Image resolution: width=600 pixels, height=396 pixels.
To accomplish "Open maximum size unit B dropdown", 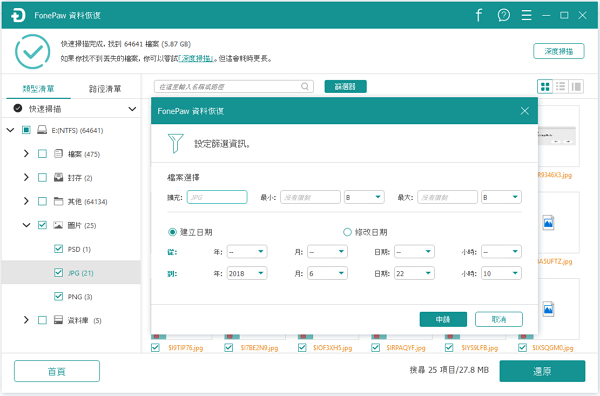I will click(501, 197).
